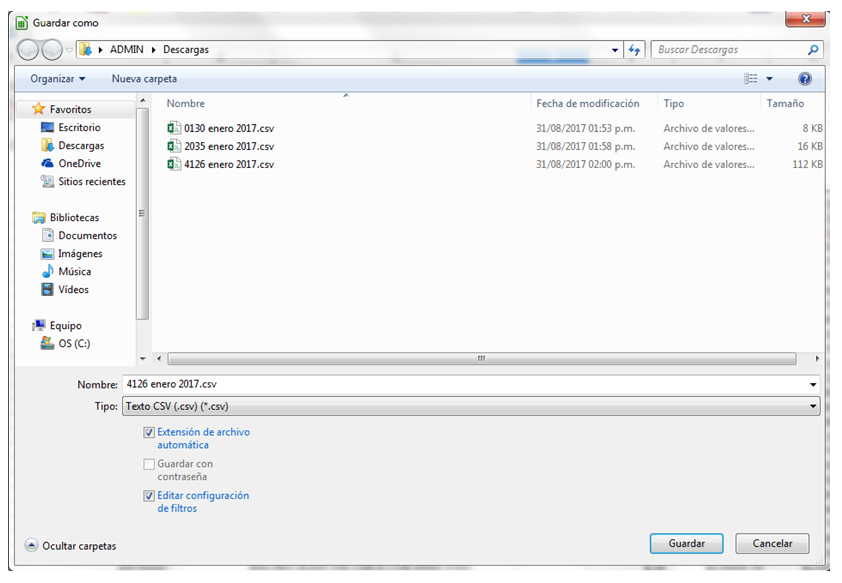
Task: Enable Guardar con contraseña checkbox
Action: 149,464
